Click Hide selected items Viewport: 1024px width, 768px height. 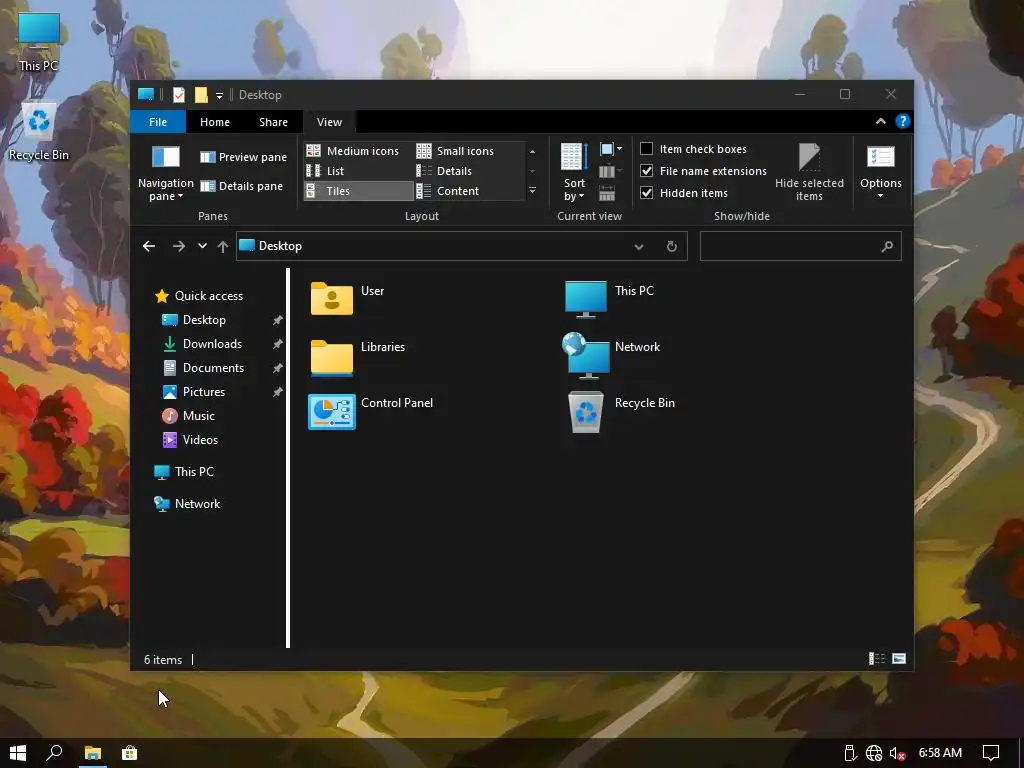[x=809, y=172]
